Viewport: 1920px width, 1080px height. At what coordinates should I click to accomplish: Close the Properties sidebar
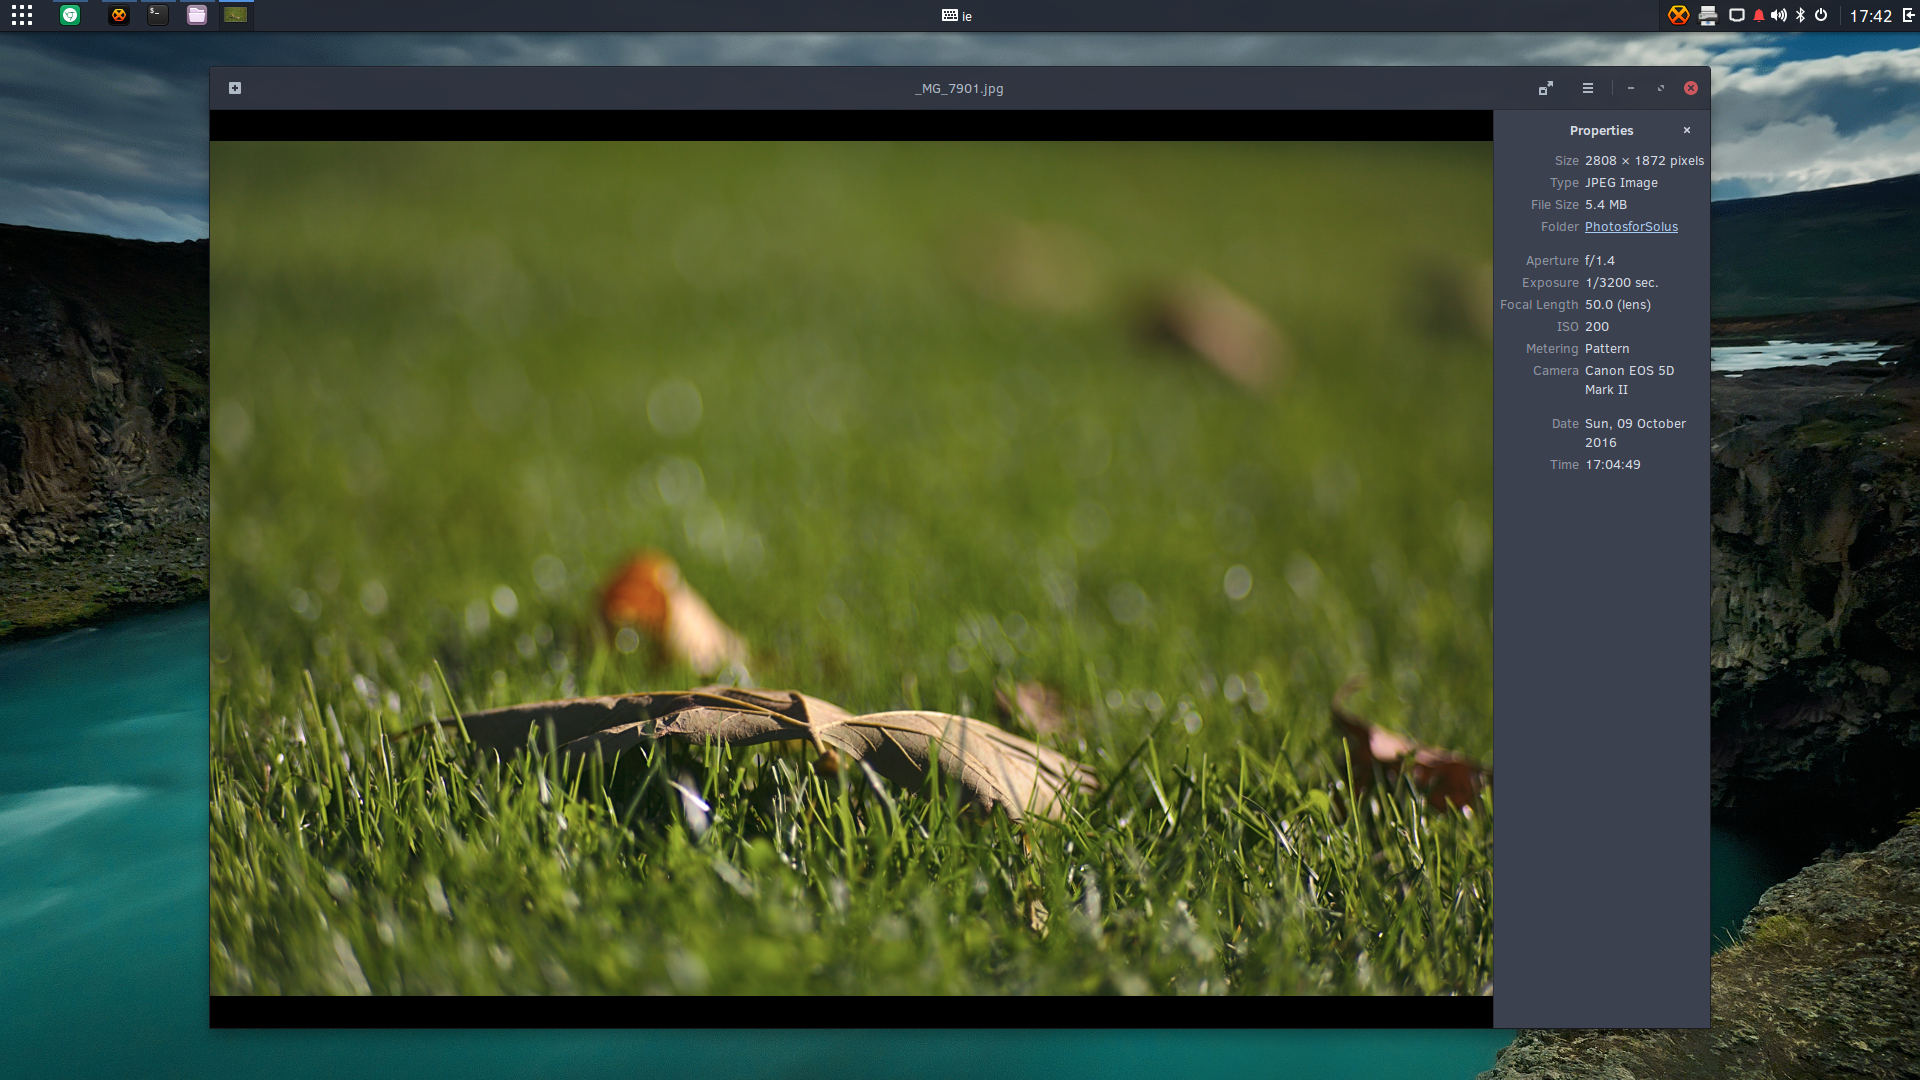pyautogui.click(x=1687, y=130)
